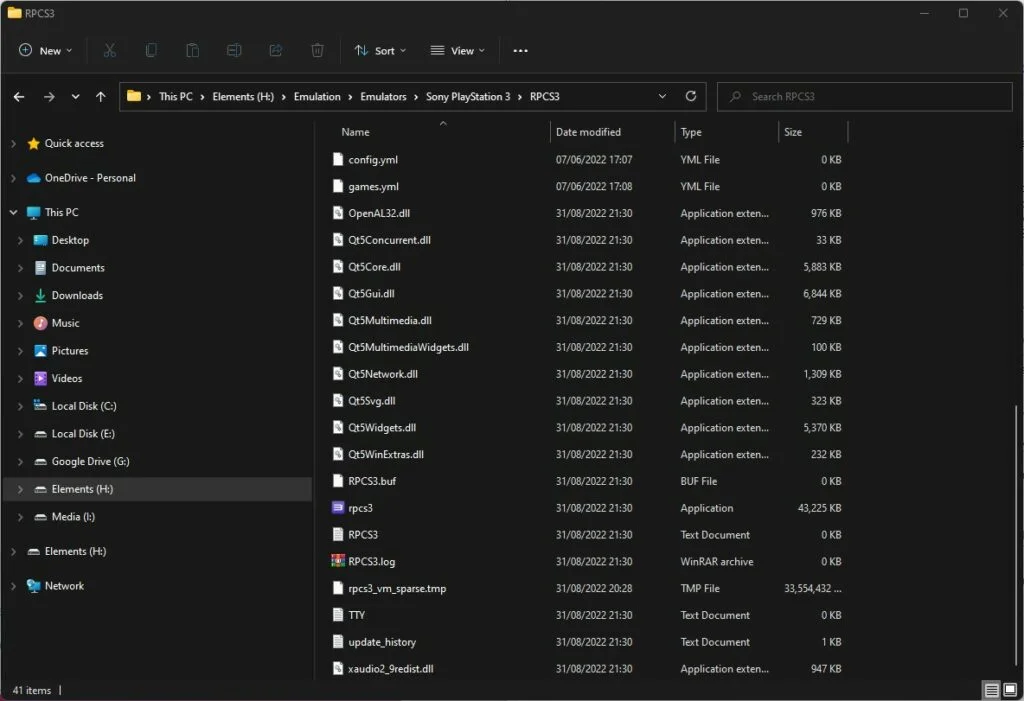1024x701 pixels.
Task: Click the WinRAR icon of RPCS3.log
Action: [x=338, y=561]
